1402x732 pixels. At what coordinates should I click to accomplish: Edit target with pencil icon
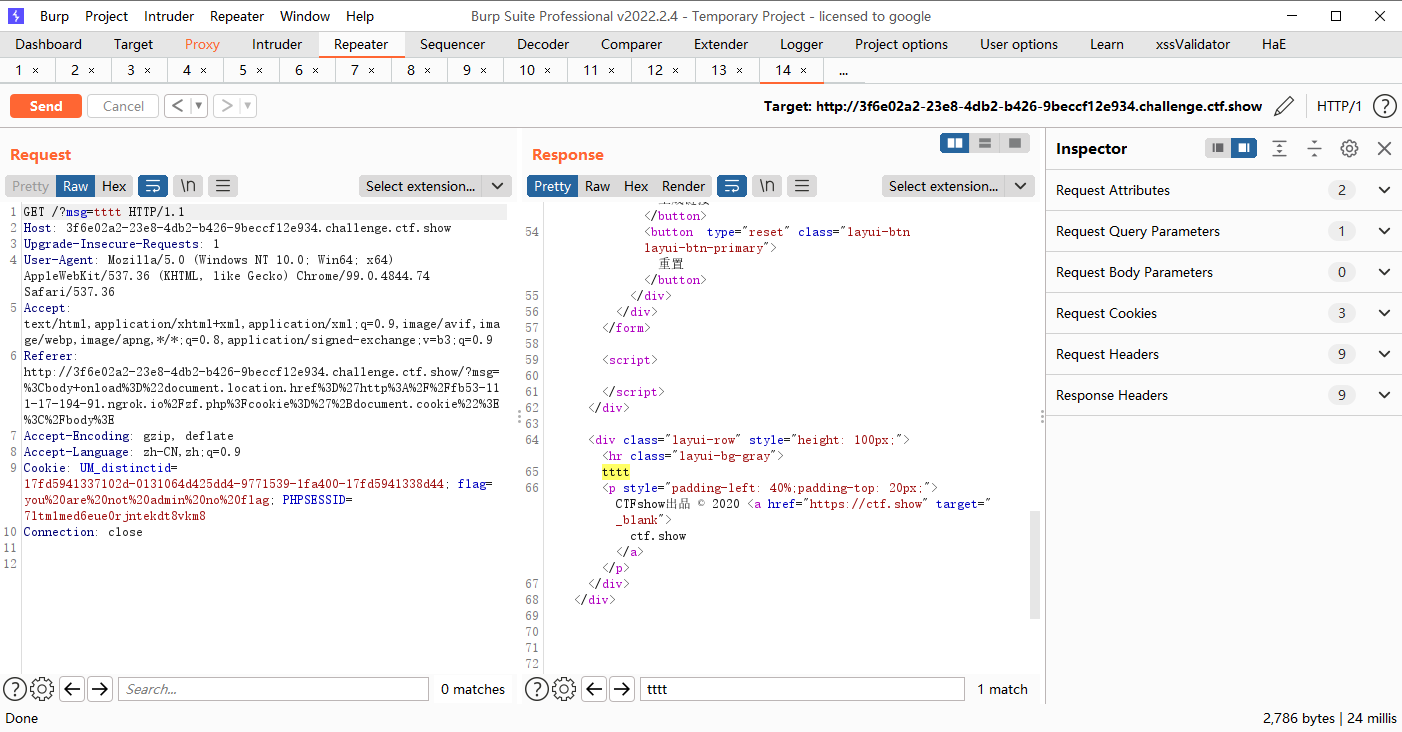(x=1285, y=106)
